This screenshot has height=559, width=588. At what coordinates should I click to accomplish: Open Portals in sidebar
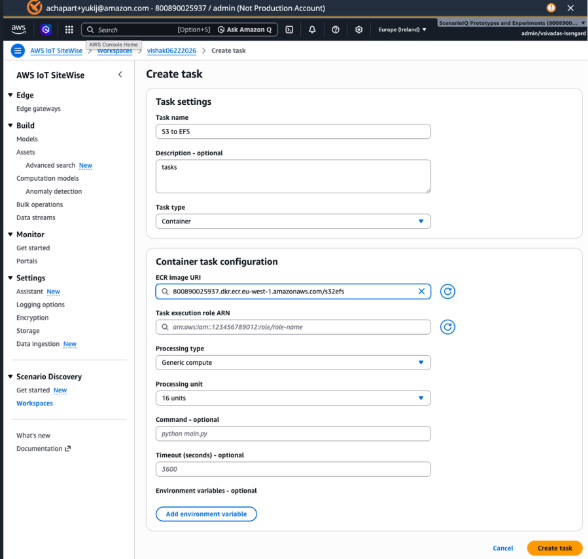pyautogui.click(x=27, y=261)
